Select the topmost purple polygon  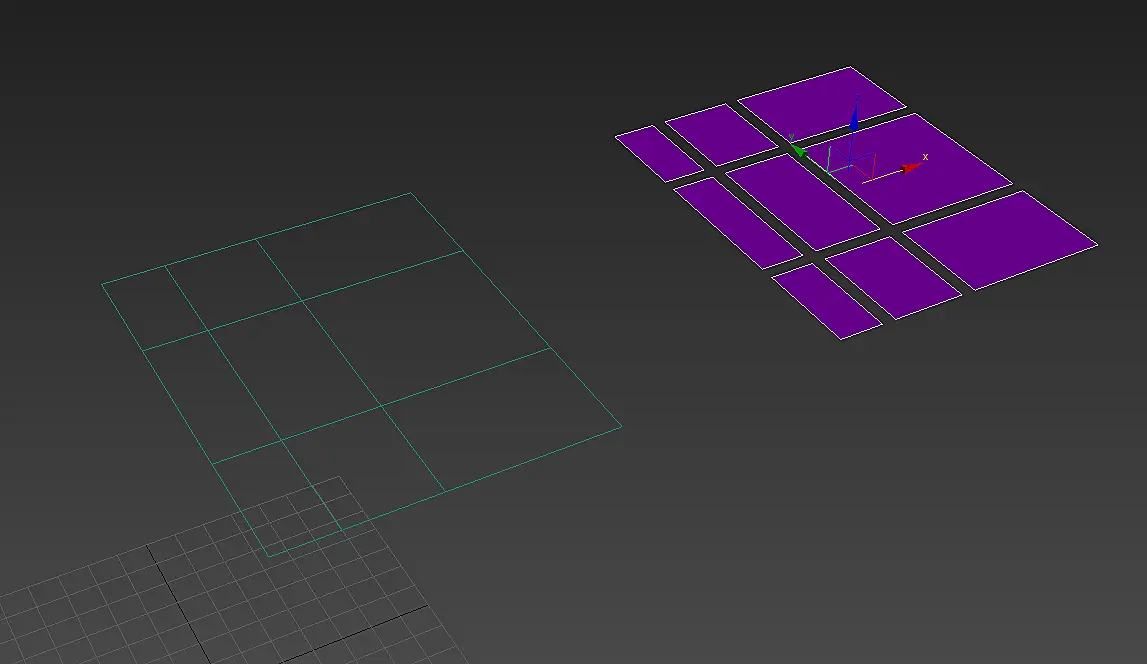(x=821, y=102)
